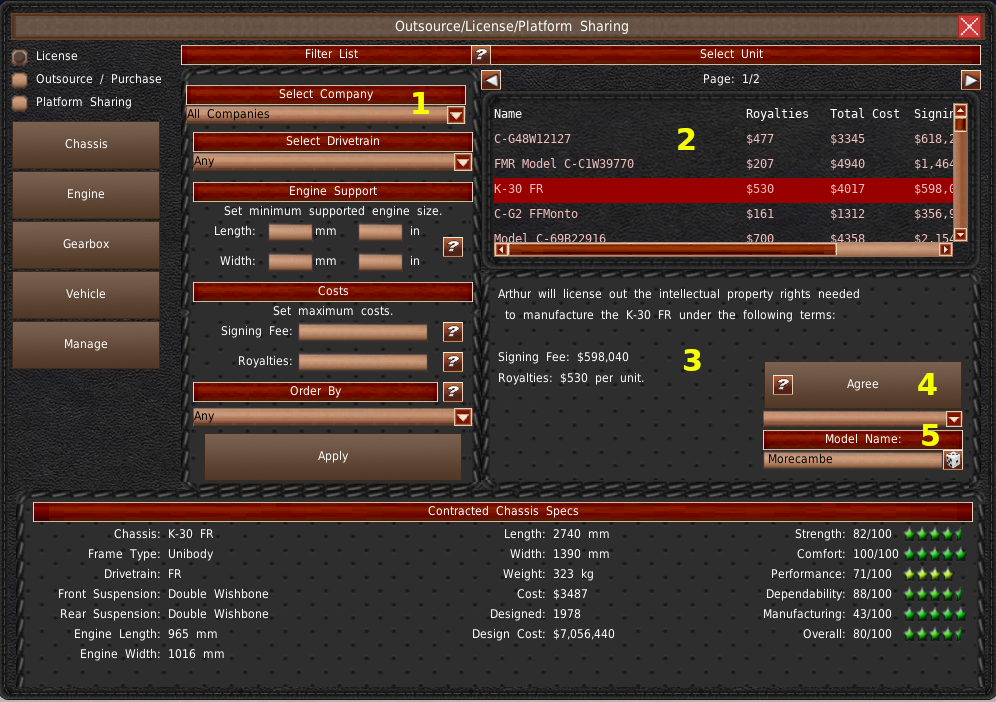Go to previous page of units
Screen dimensions: 996x702
coord(491,80)
